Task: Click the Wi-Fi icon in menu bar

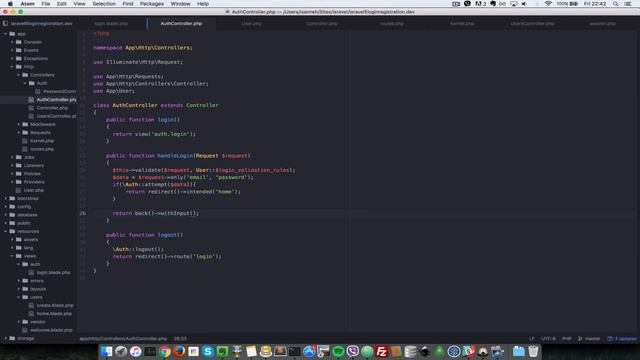Action: point(548,4)
